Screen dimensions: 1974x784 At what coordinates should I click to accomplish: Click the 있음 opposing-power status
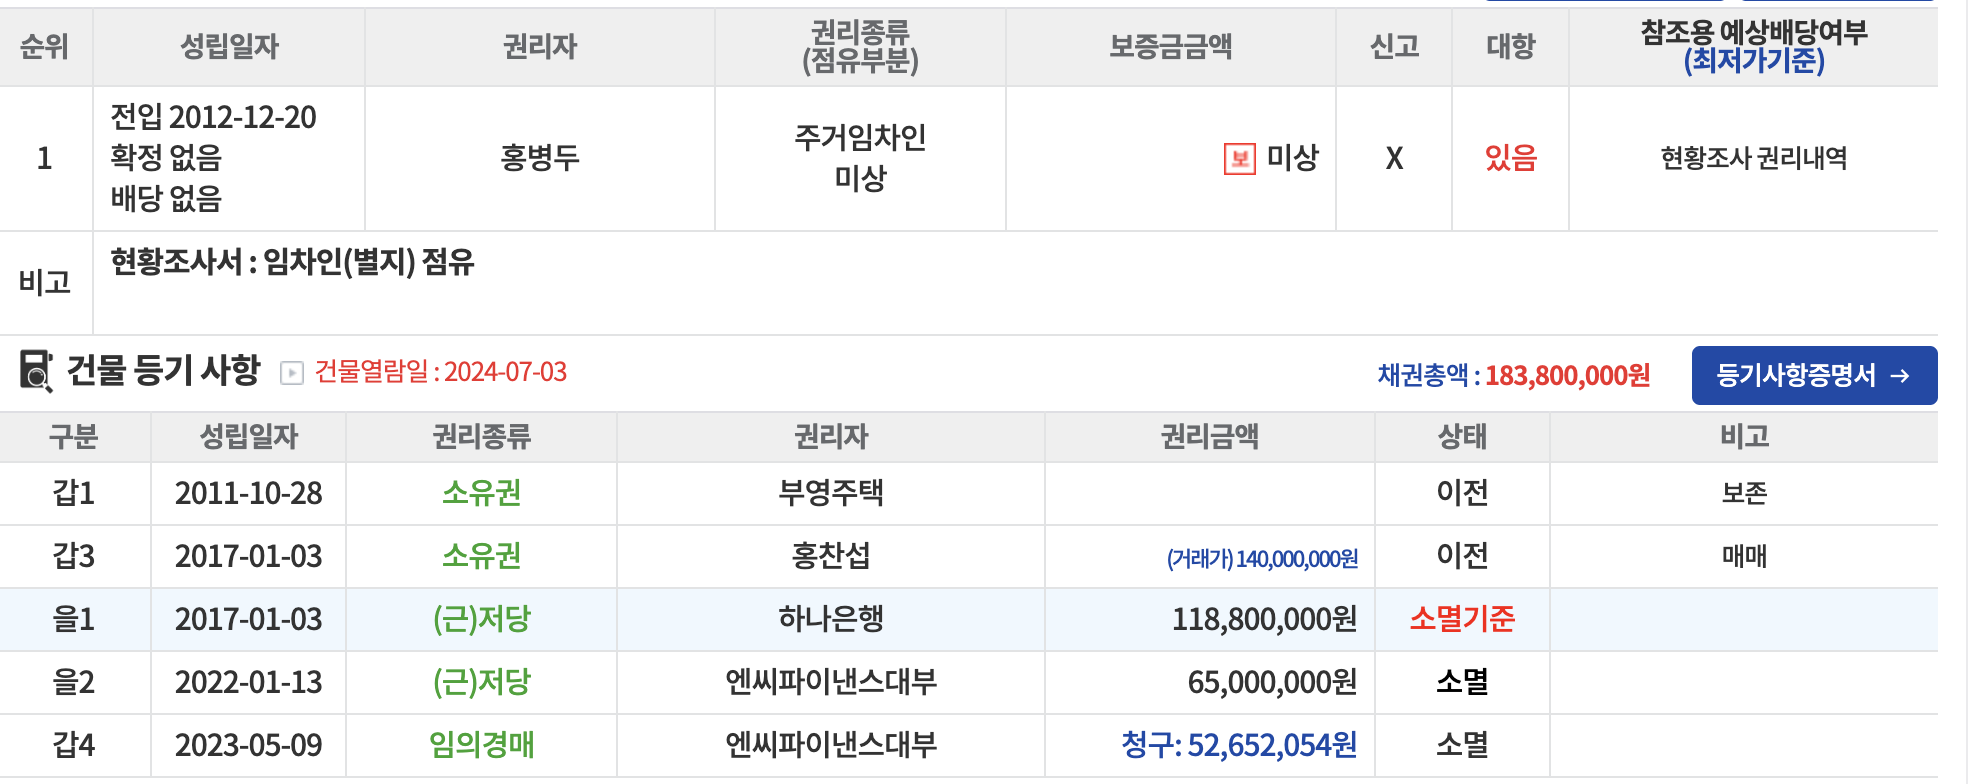pyautogui.click(x=1509, y=158)
